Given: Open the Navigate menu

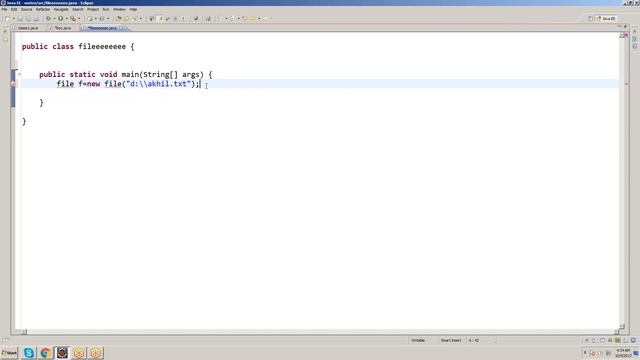Looking at the screenshot, I should coord(61,9).
